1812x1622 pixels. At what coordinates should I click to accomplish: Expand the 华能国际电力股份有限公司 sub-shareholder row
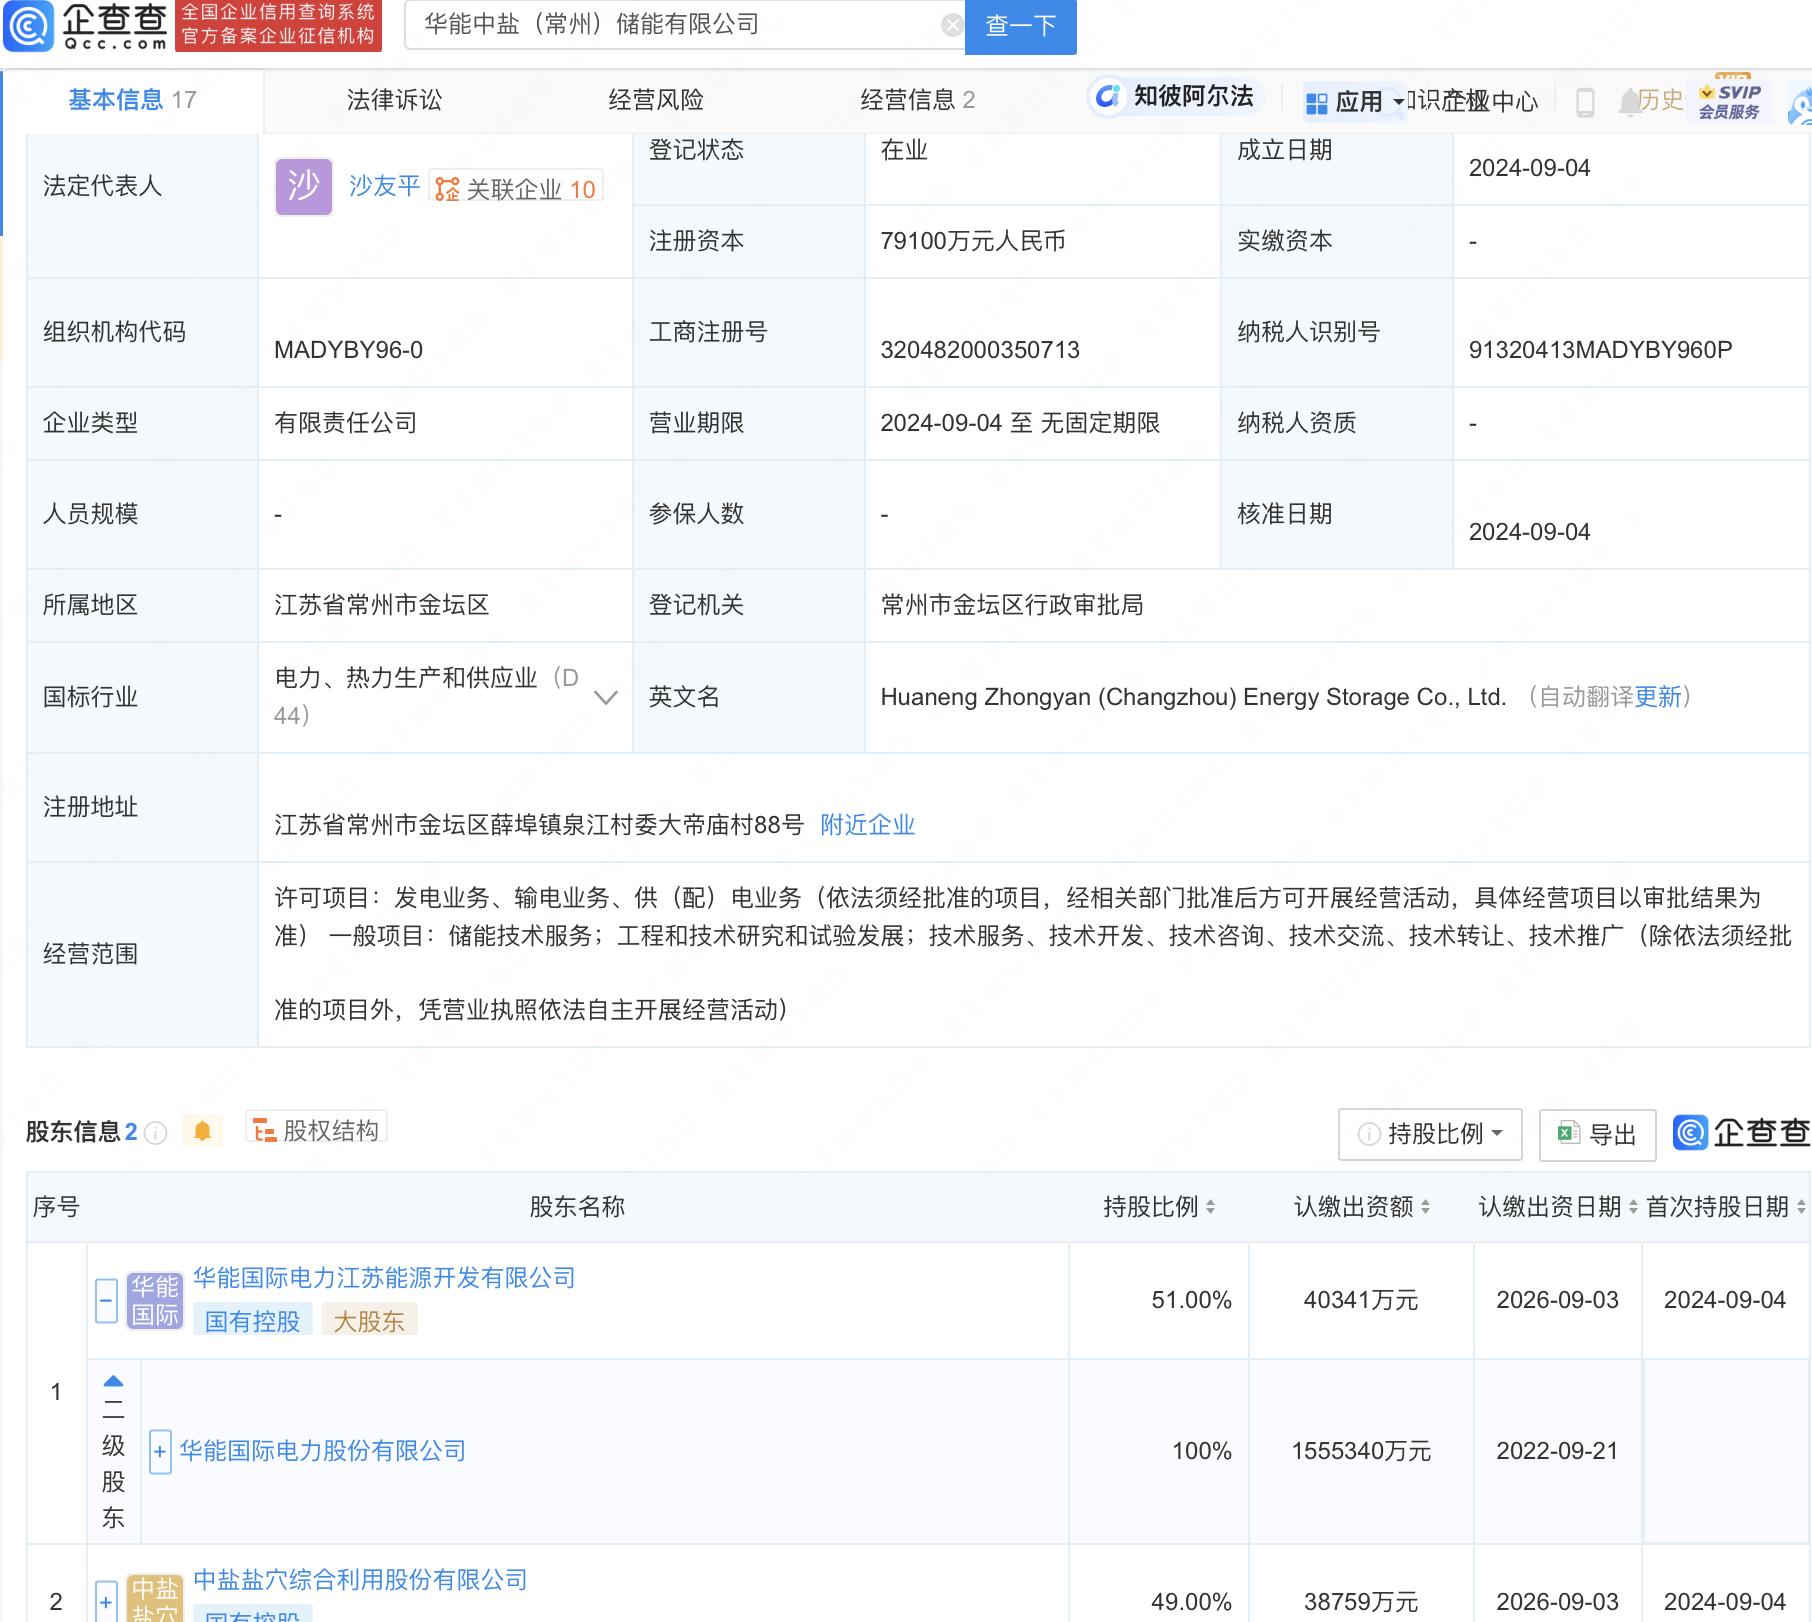pyautogui.click(x=160, y=1452)
